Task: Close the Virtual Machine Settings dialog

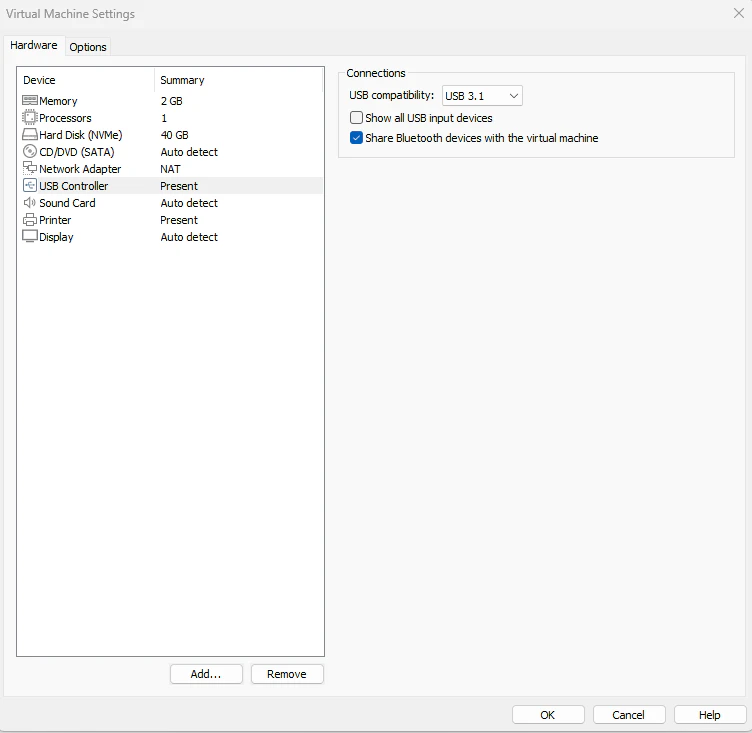Action: pos(739,13)
